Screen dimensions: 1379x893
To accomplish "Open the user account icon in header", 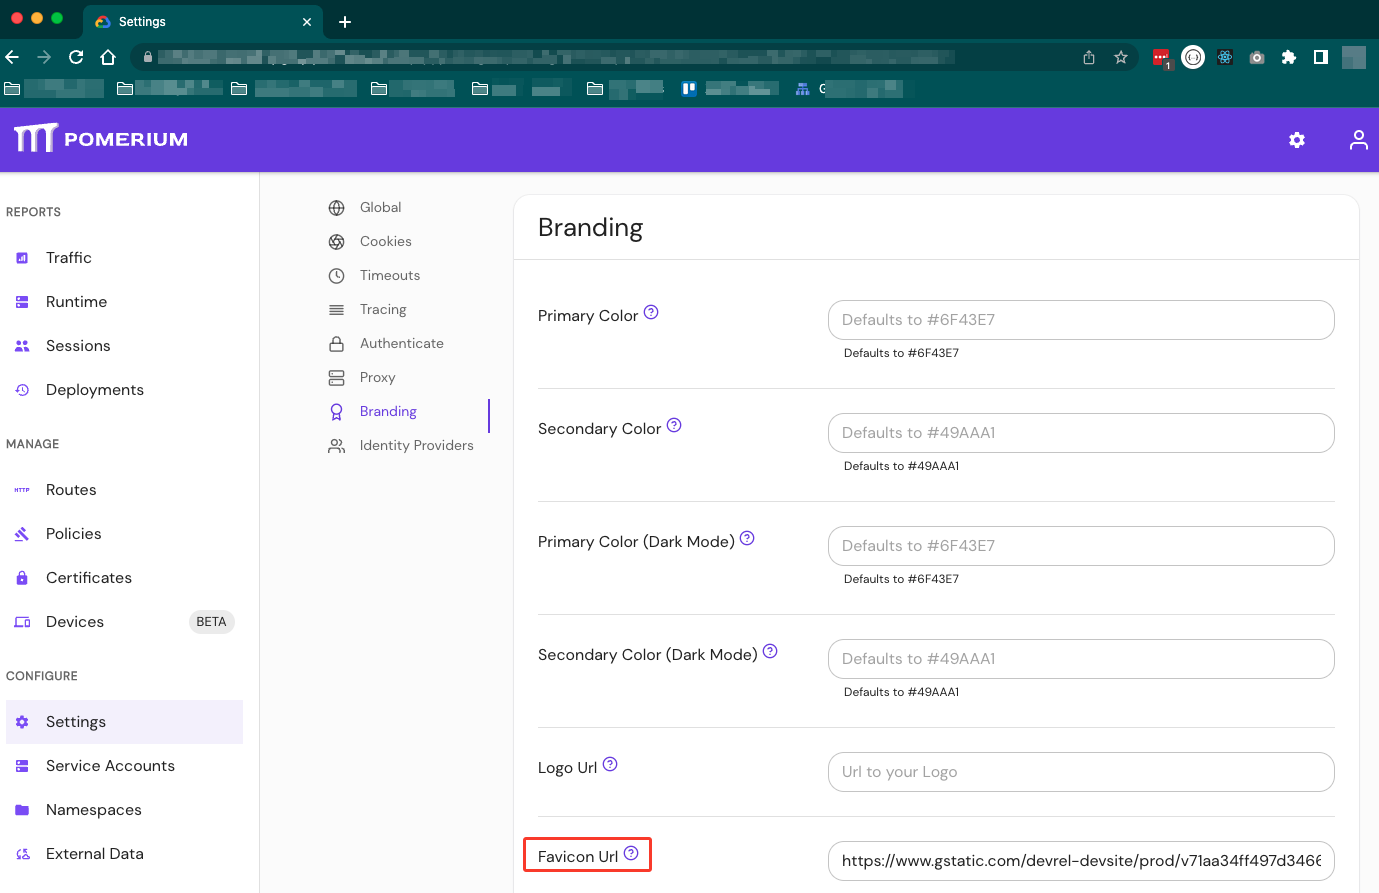I will (x=1358, y=140).
